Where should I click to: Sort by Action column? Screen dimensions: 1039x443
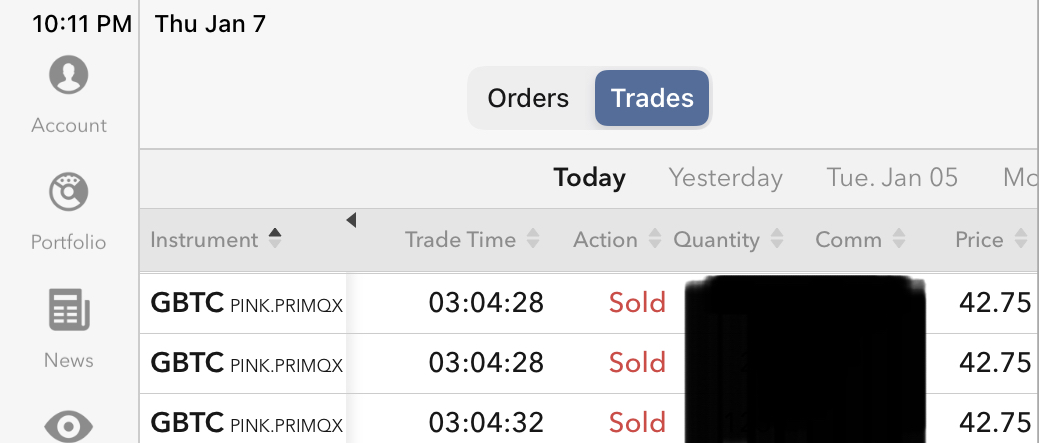point(654,240)
